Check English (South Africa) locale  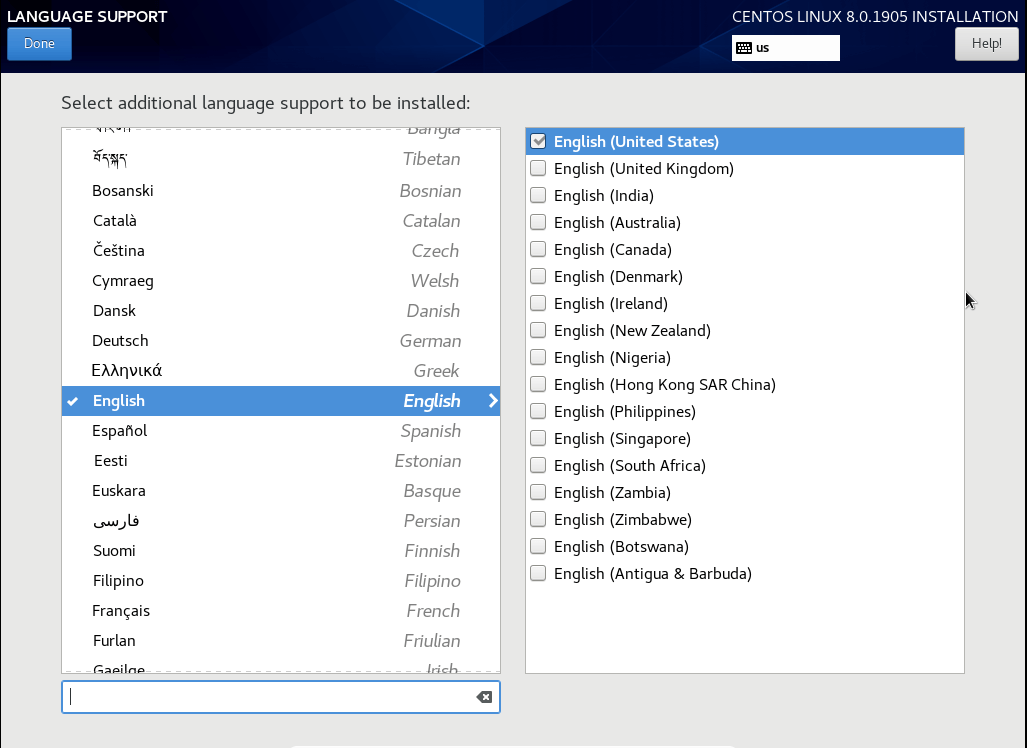coord(538,465)
